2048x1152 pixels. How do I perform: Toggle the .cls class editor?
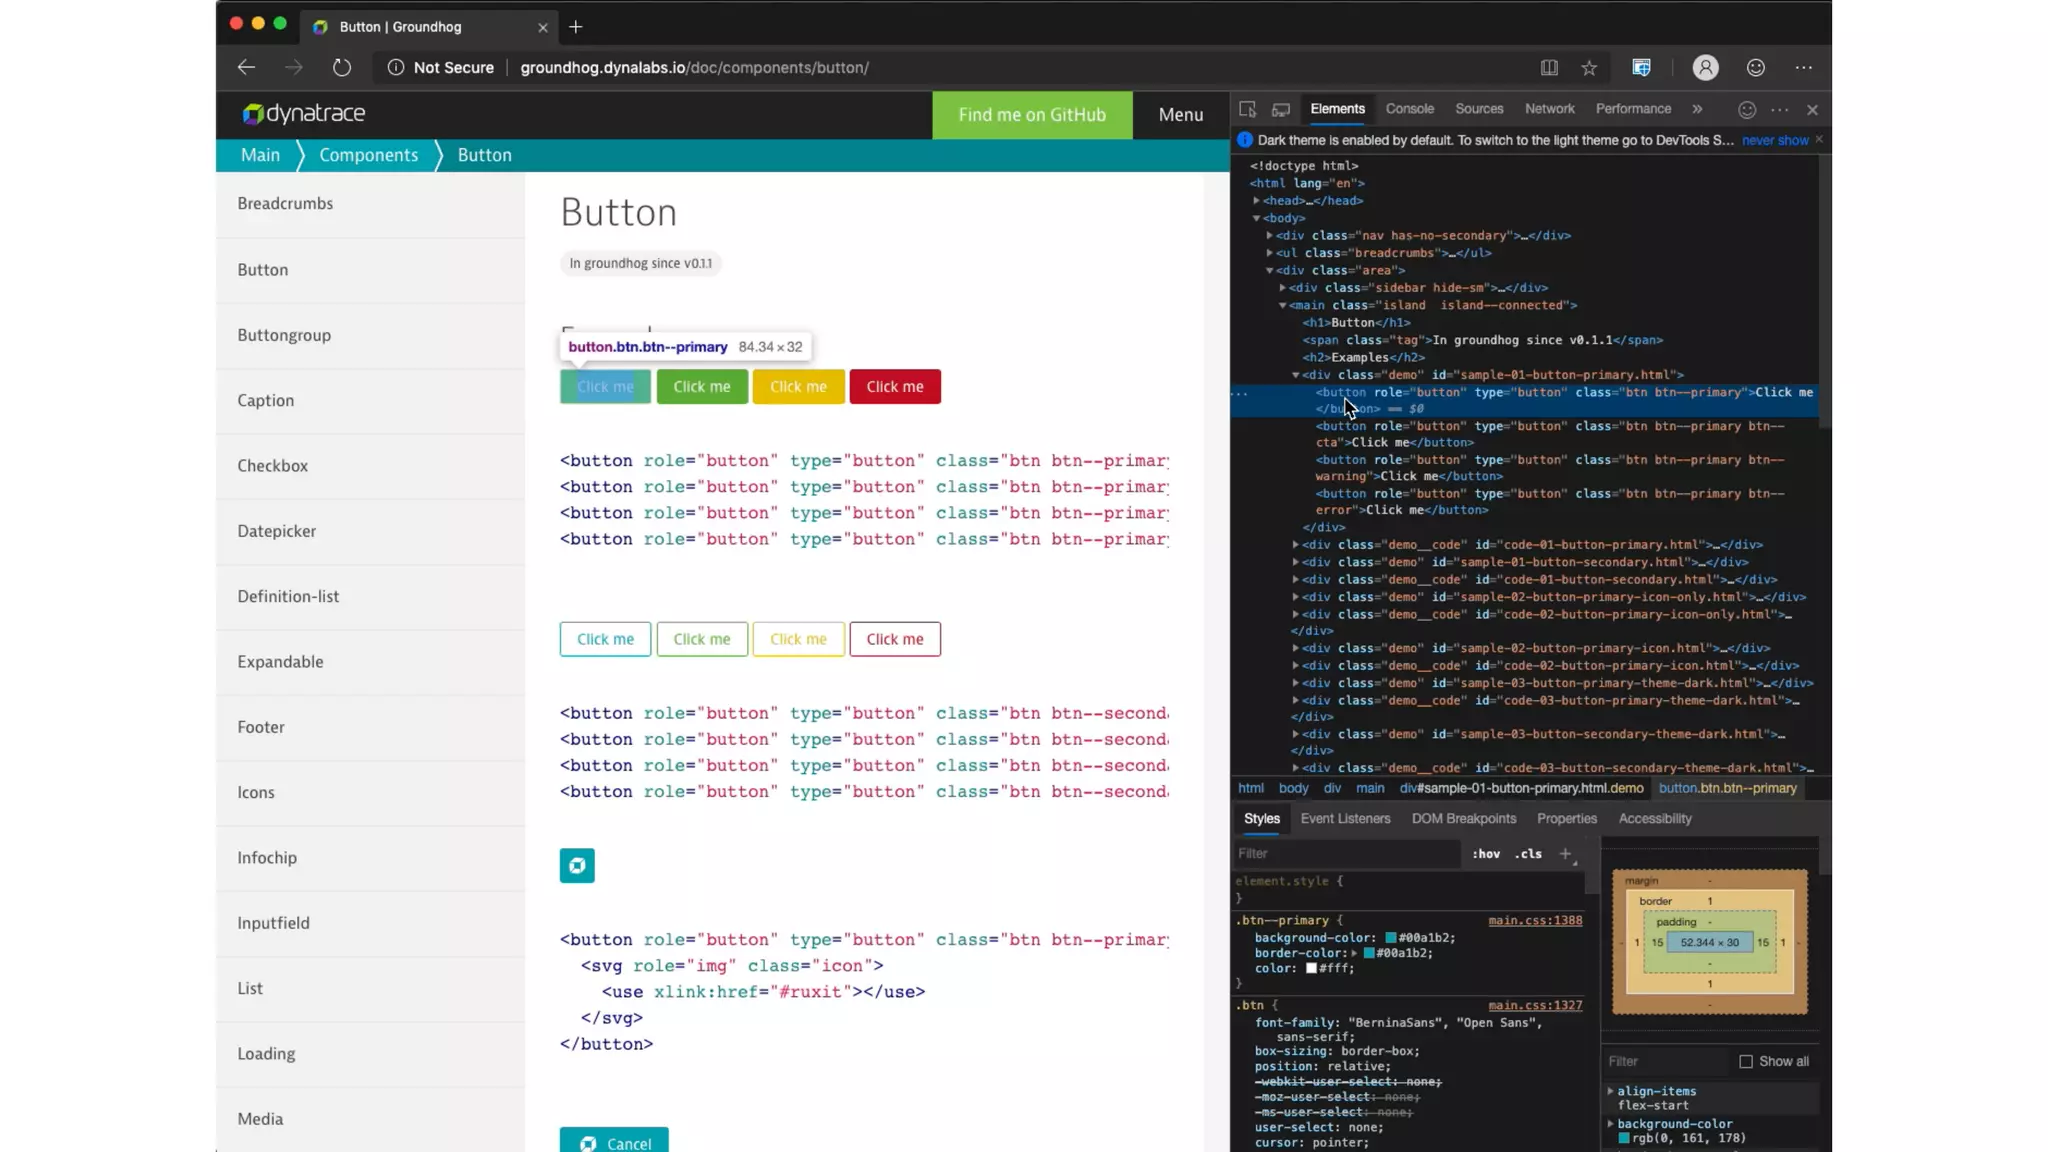[1528, 853]
